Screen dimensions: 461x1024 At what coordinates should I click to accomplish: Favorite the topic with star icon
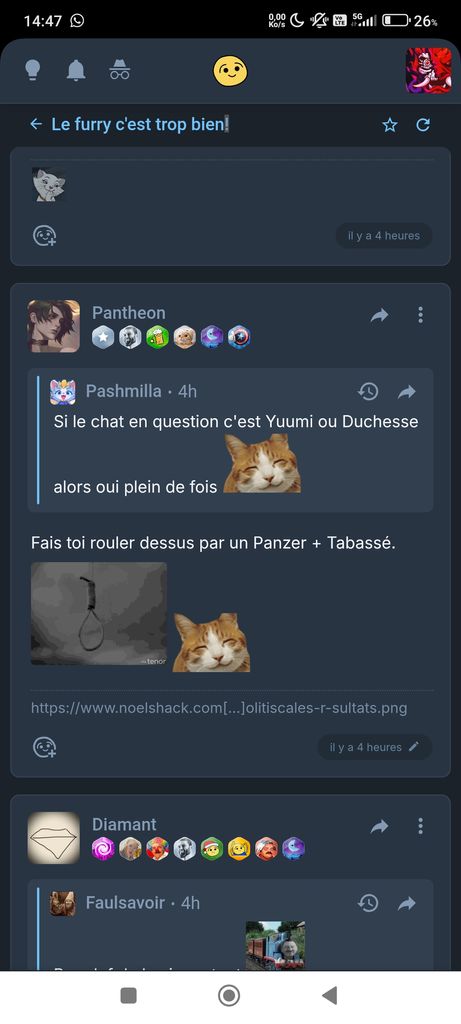pos(390,125)
